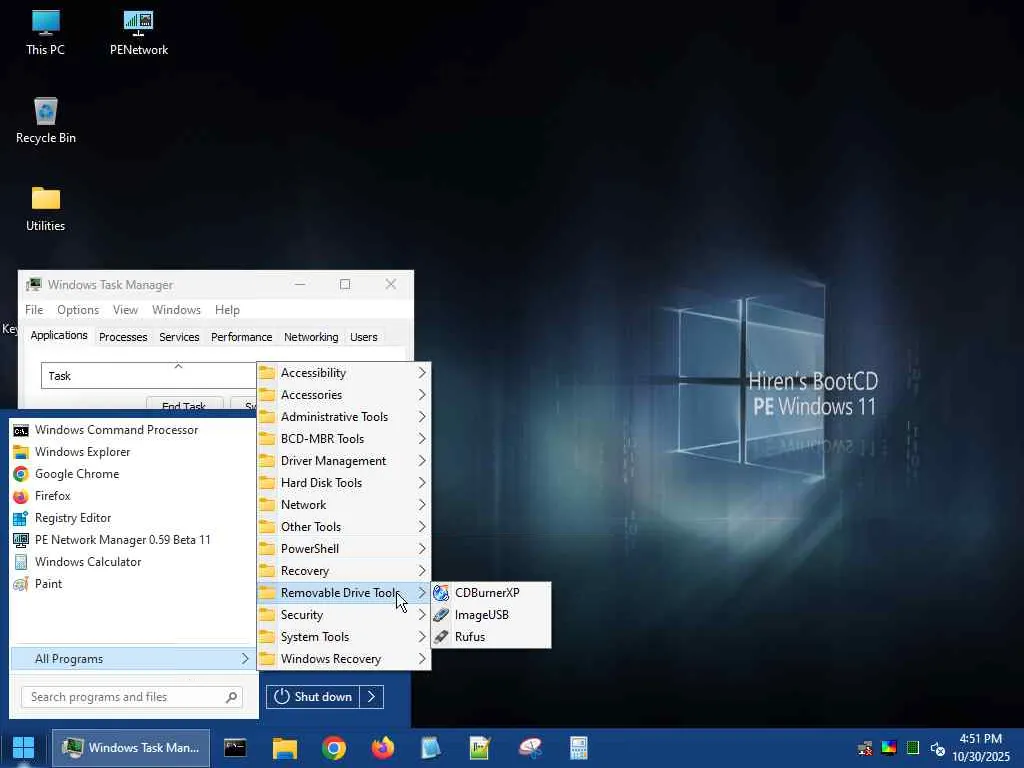
Task: Expand the Hard Disk Tools folder
Action: (344, 483)
